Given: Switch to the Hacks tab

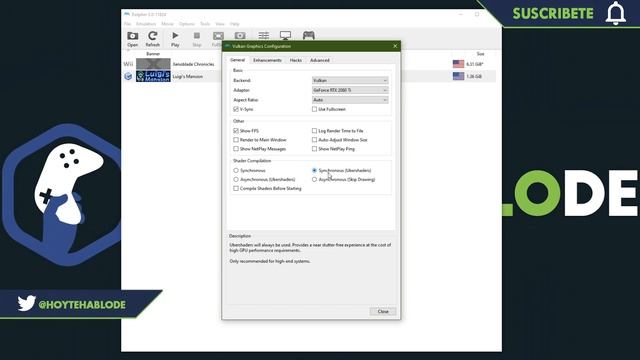Looking at the screenshot, I should pos(296,60).
